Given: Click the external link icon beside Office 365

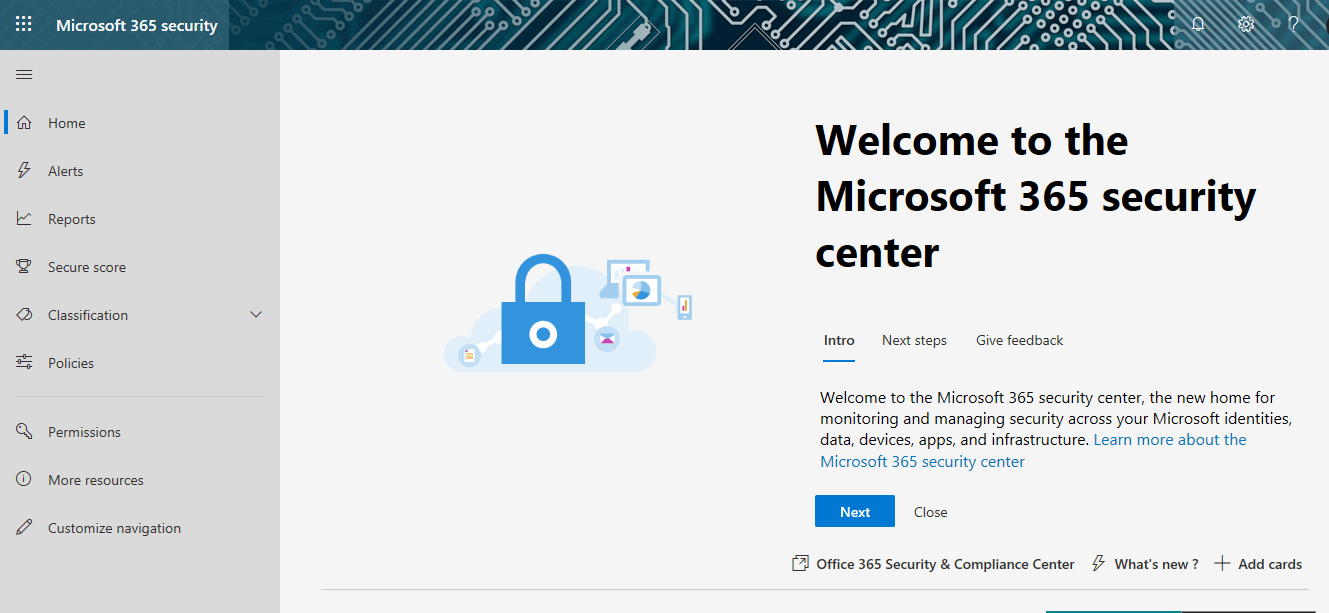Looking at the screenshot, I should (800, 564).
